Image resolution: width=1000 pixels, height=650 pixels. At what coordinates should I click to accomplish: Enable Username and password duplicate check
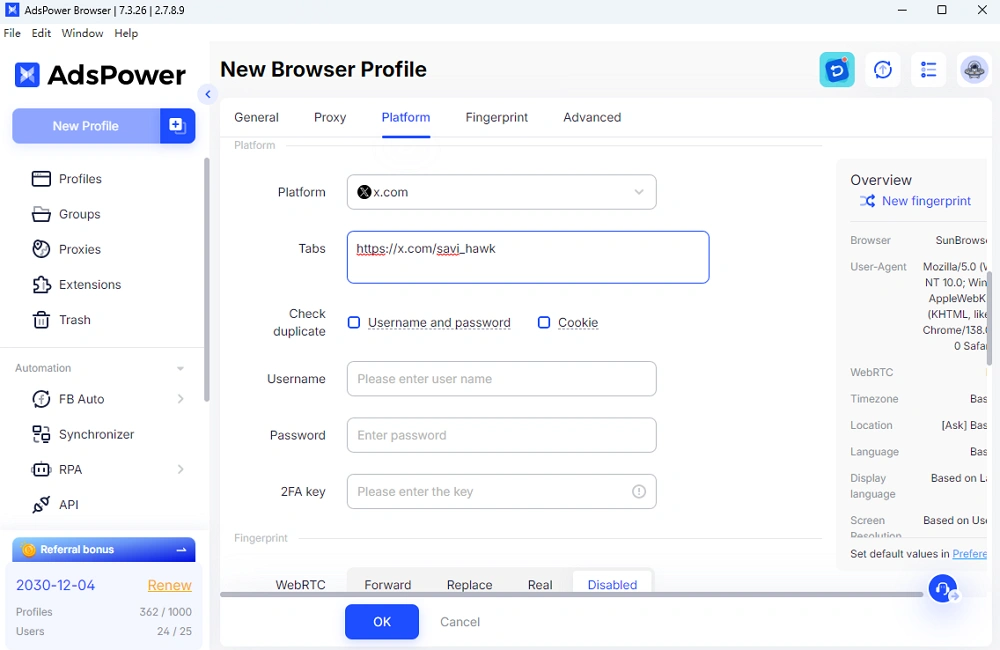click(353, 322)
